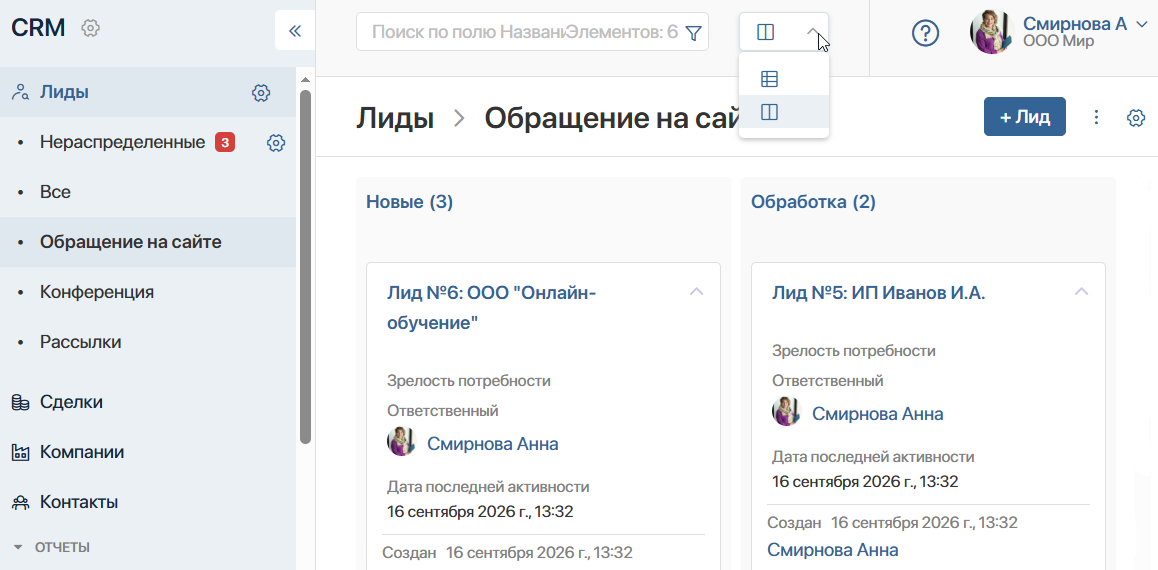Click the Лиды person-search icon

point(20,92)
